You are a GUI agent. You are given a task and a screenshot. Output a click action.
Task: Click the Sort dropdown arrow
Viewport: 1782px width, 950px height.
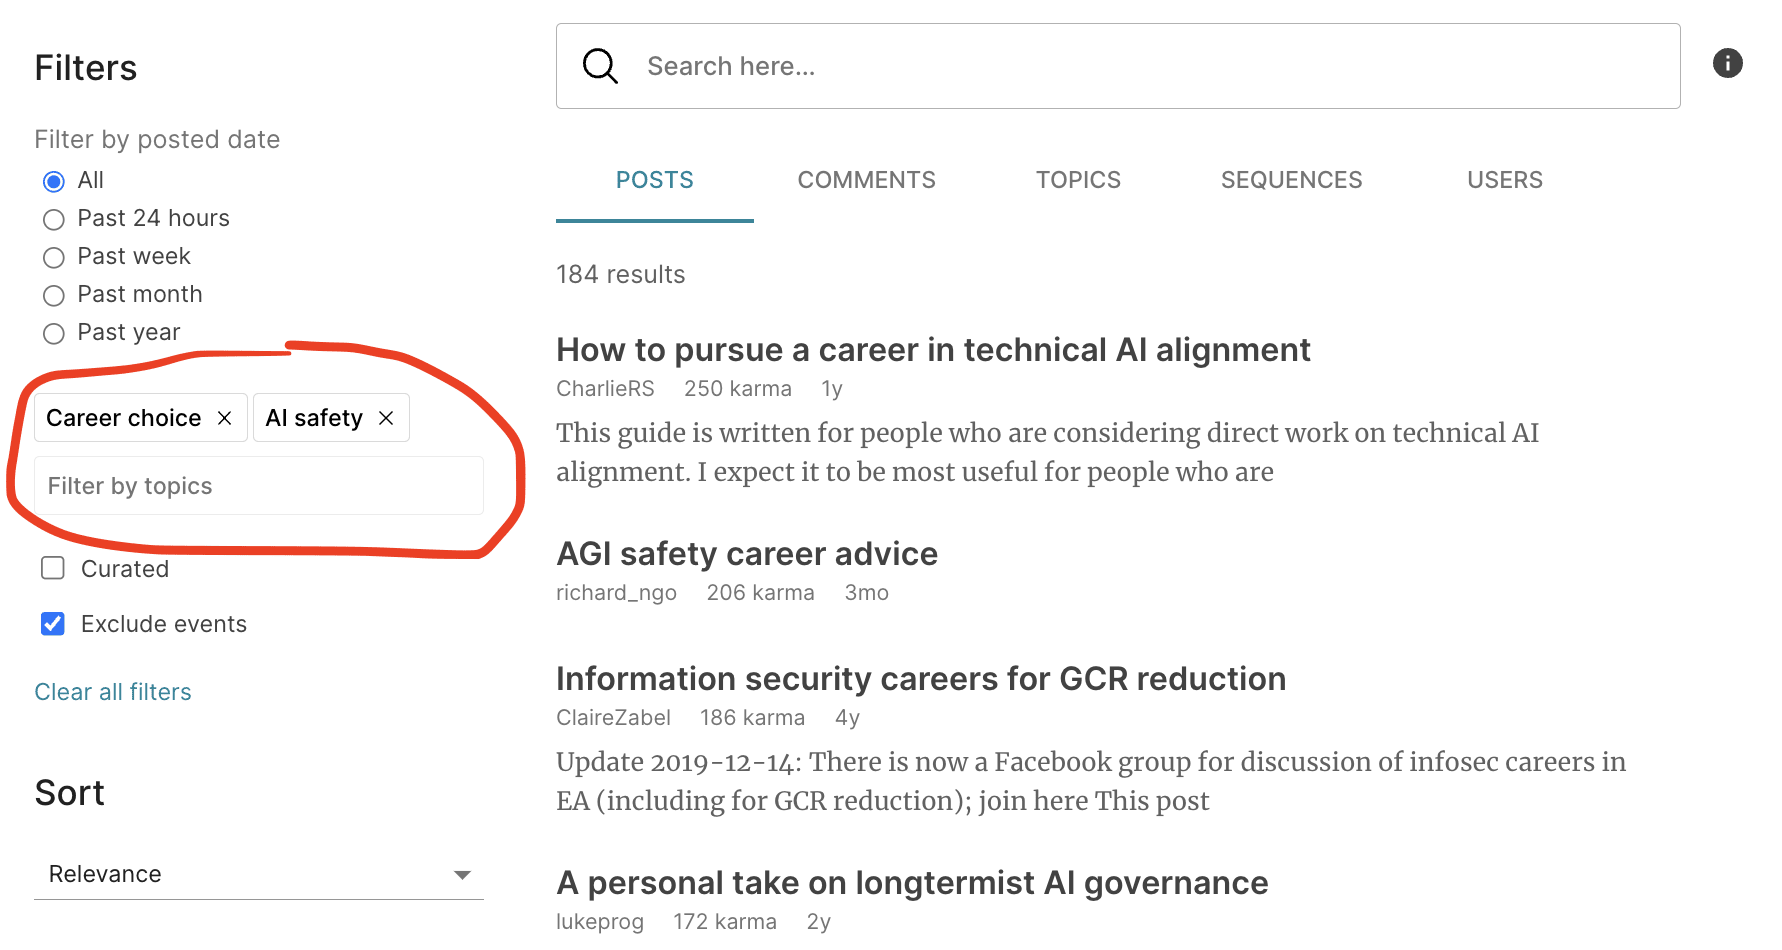462,875
